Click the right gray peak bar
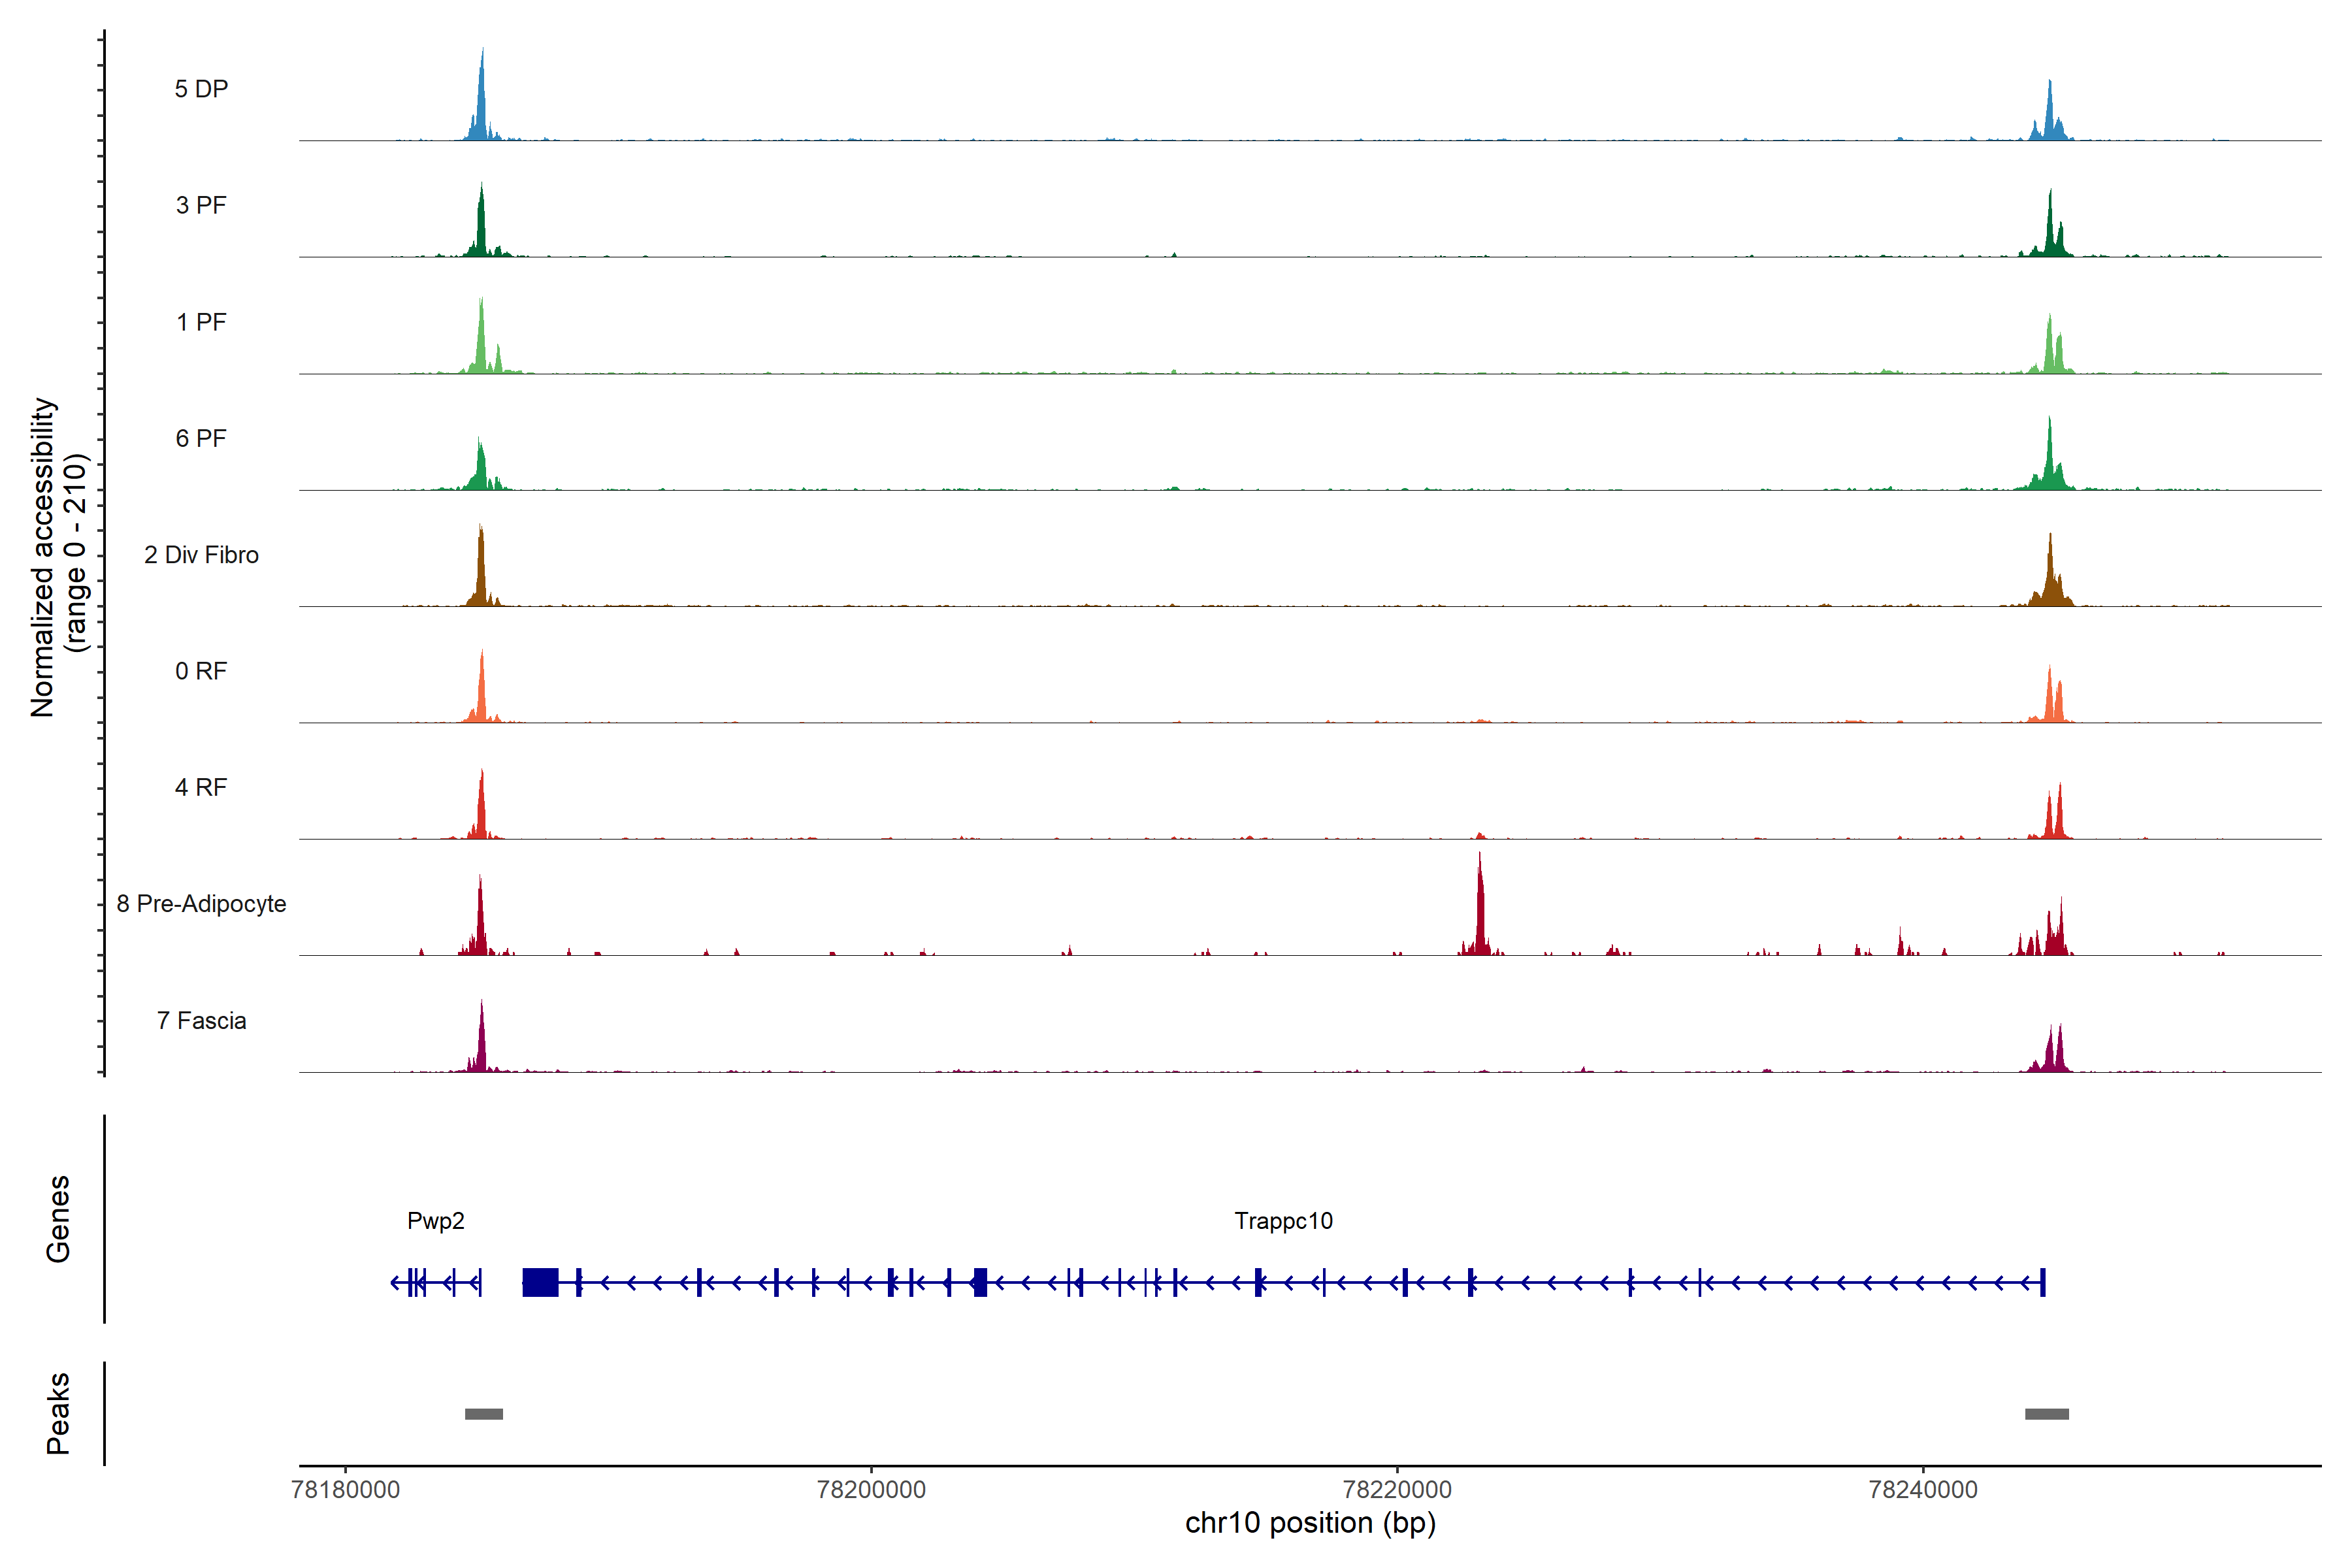The height and width of the screenshot is (1568, 2352). click(x=2047, y=1414)
